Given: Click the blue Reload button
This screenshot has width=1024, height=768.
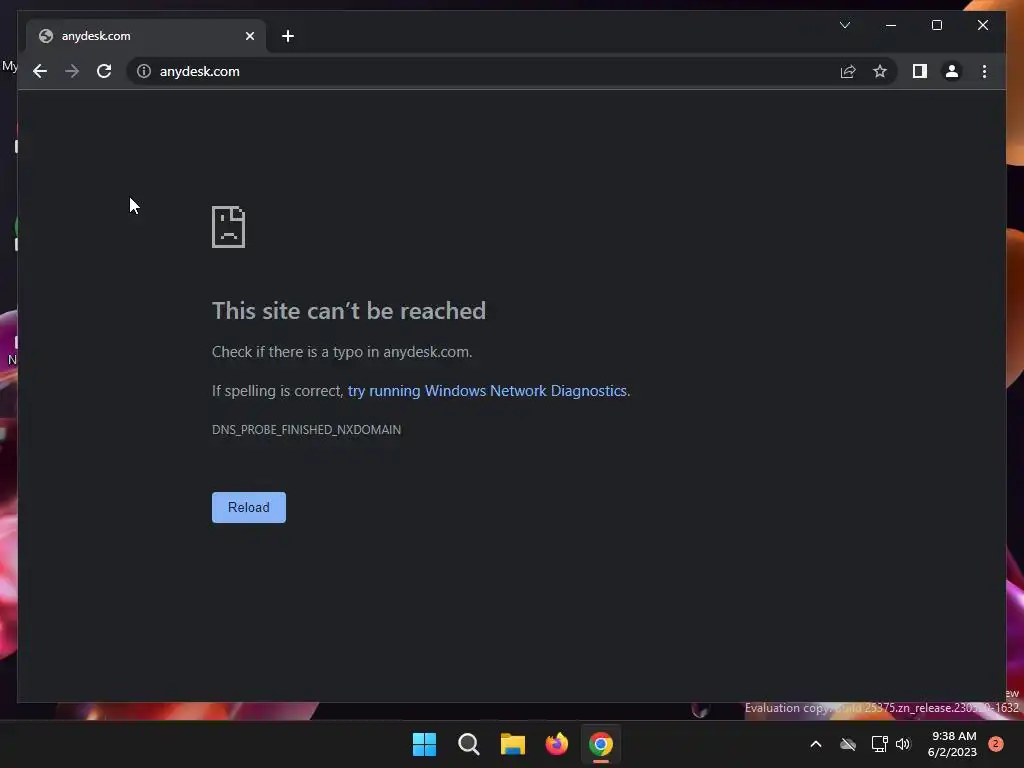Looking at the screenshot, I should click(249, 507).
